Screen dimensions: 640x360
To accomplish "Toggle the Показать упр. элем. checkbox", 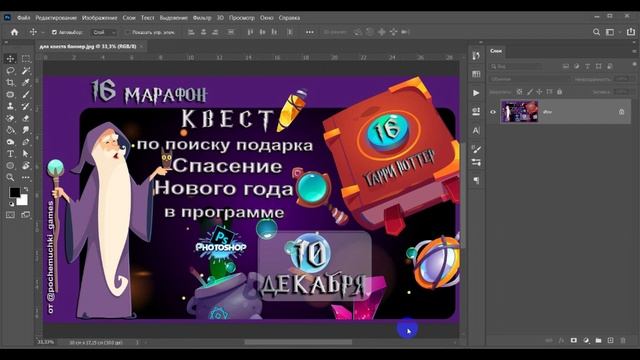I will (128, 32).
